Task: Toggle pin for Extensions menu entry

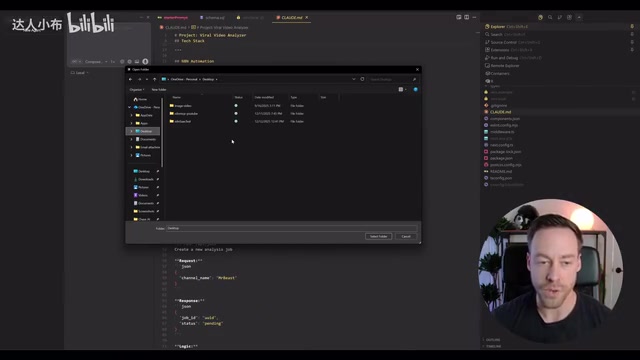Action: [x=632, y=50]
